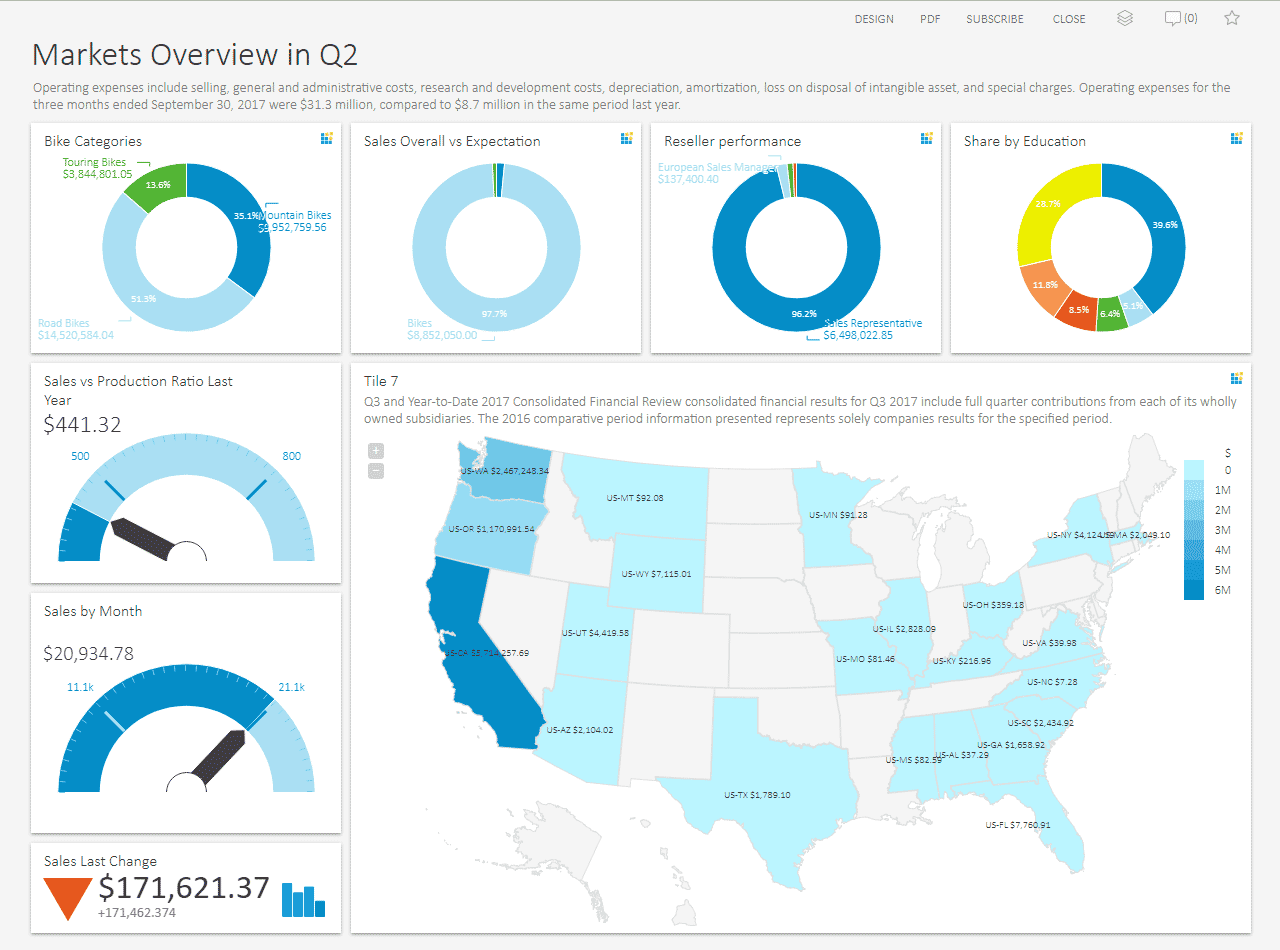The height and width of the screenshot is (950, 1280).
Task: Click Sales Overall vs Expectation grid icon
Action: 626,138
